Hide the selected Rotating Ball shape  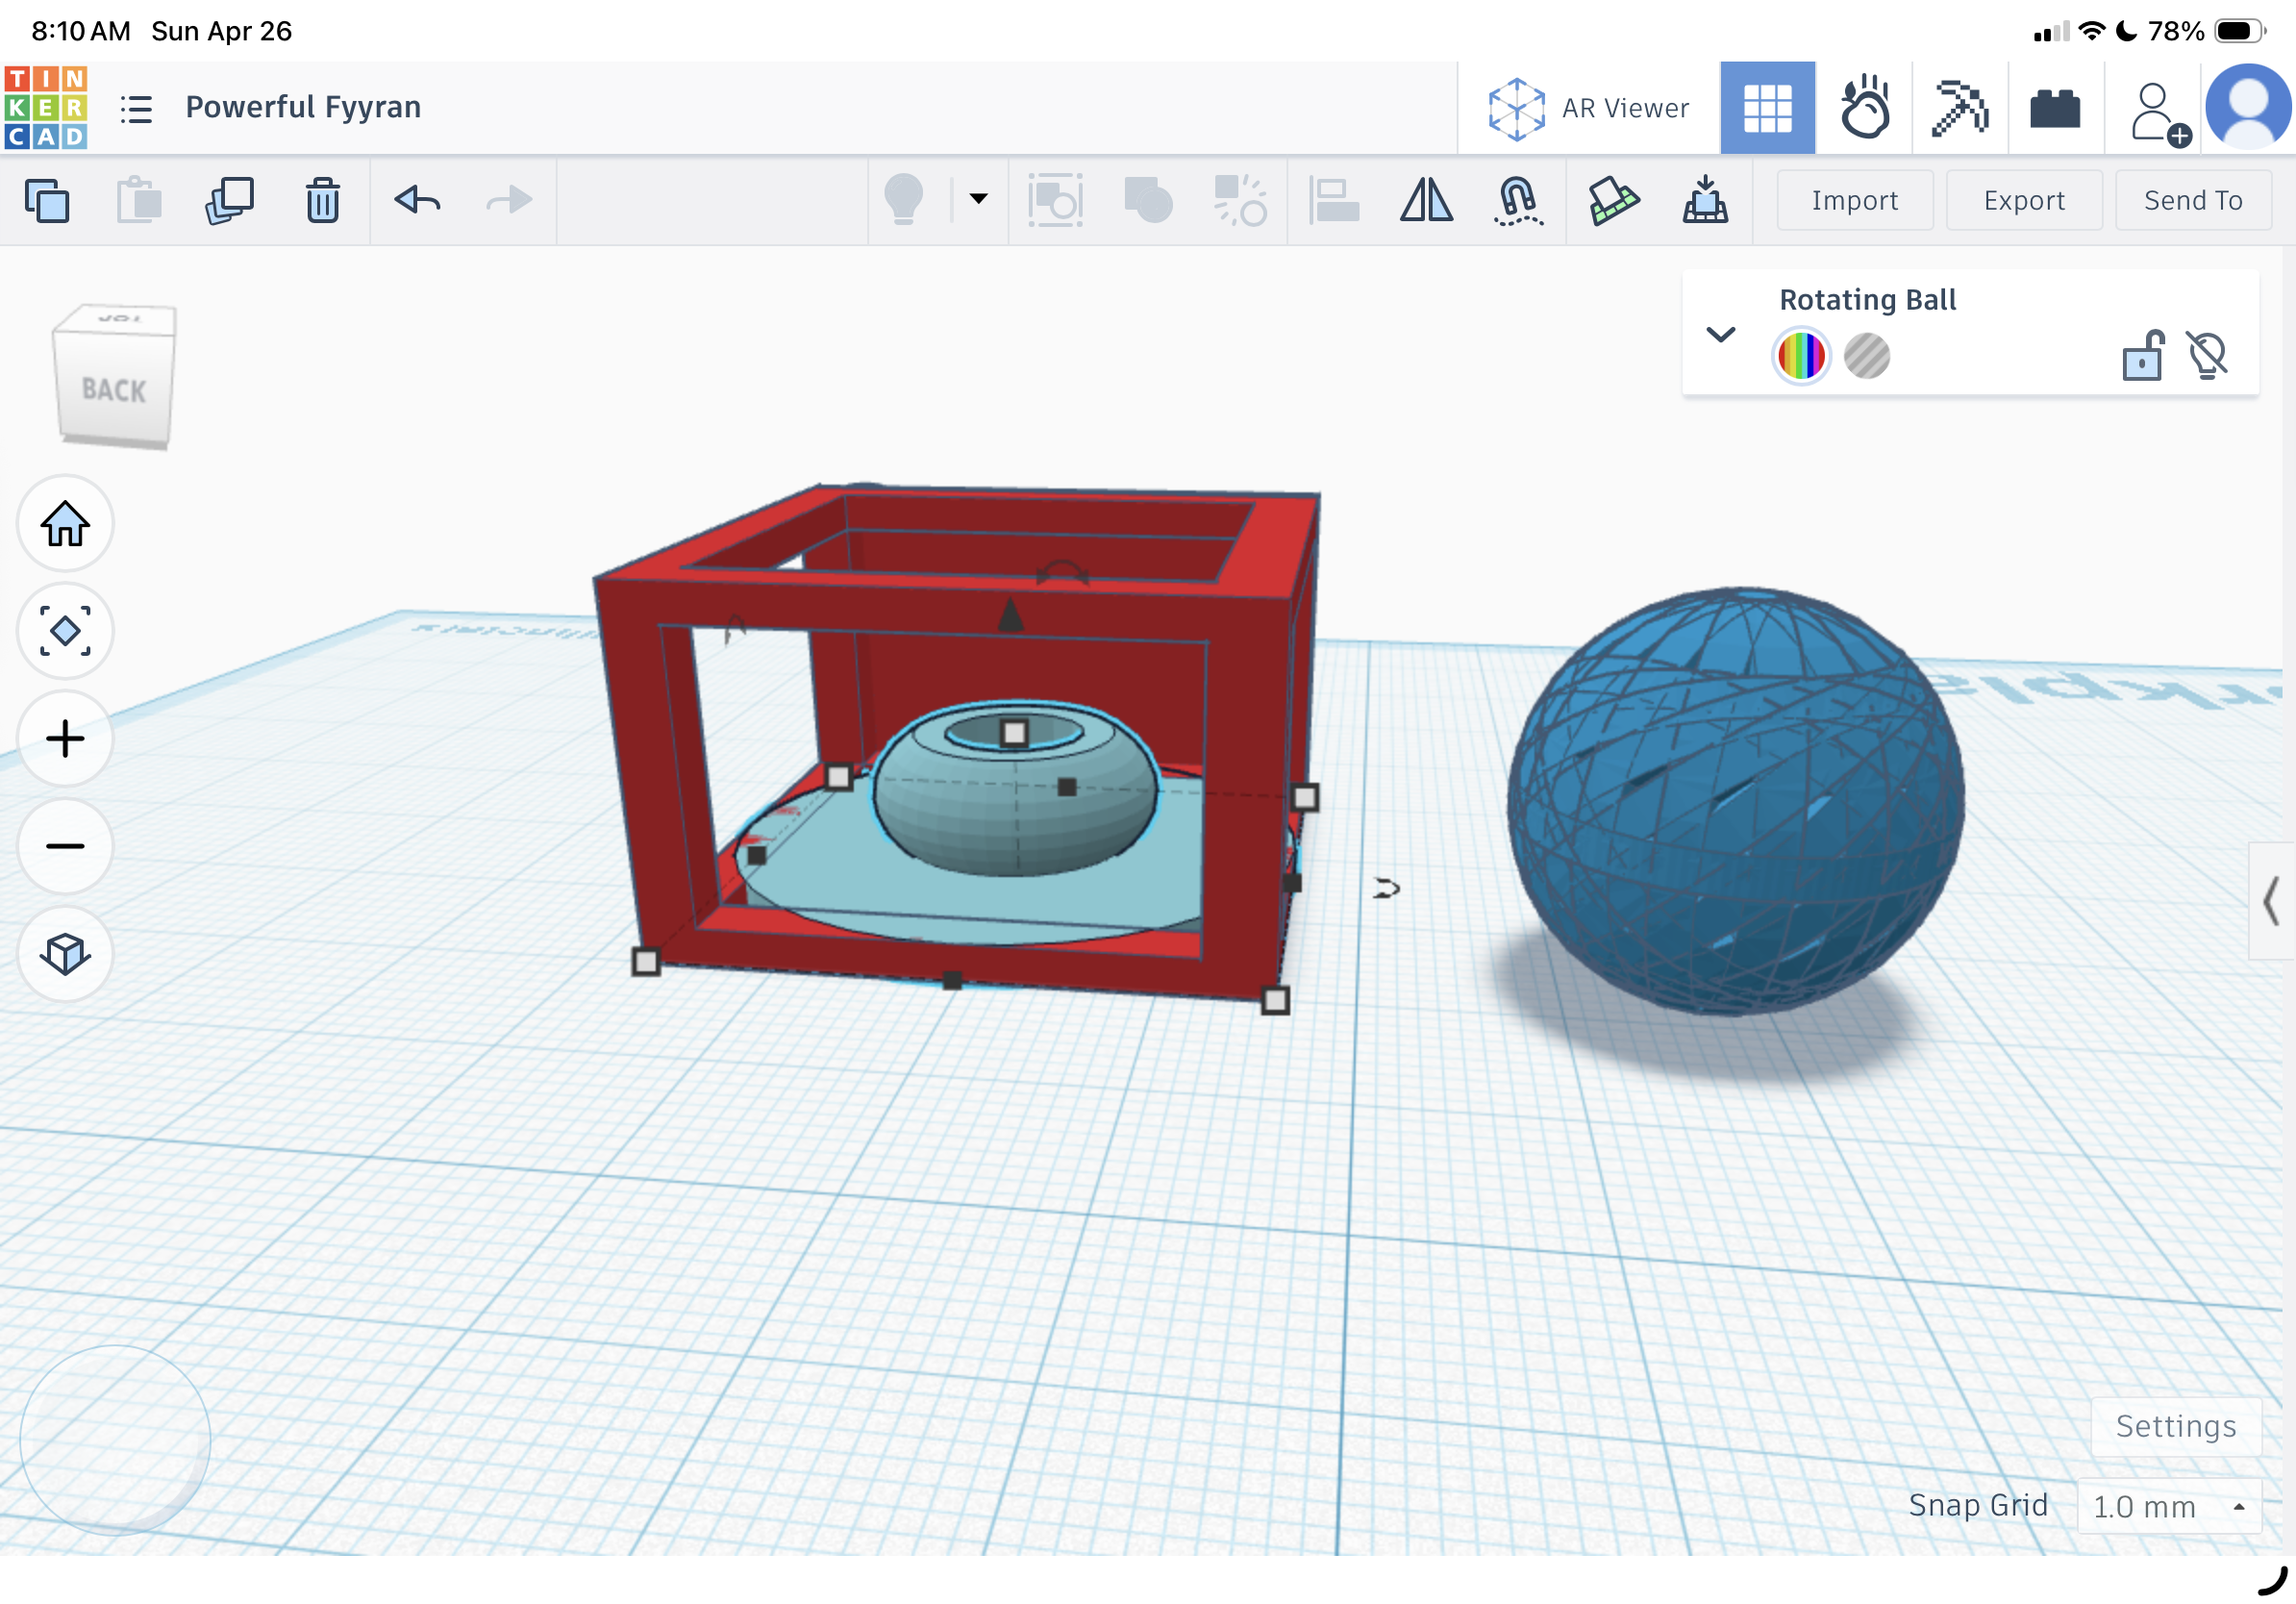coord(2207,355)
